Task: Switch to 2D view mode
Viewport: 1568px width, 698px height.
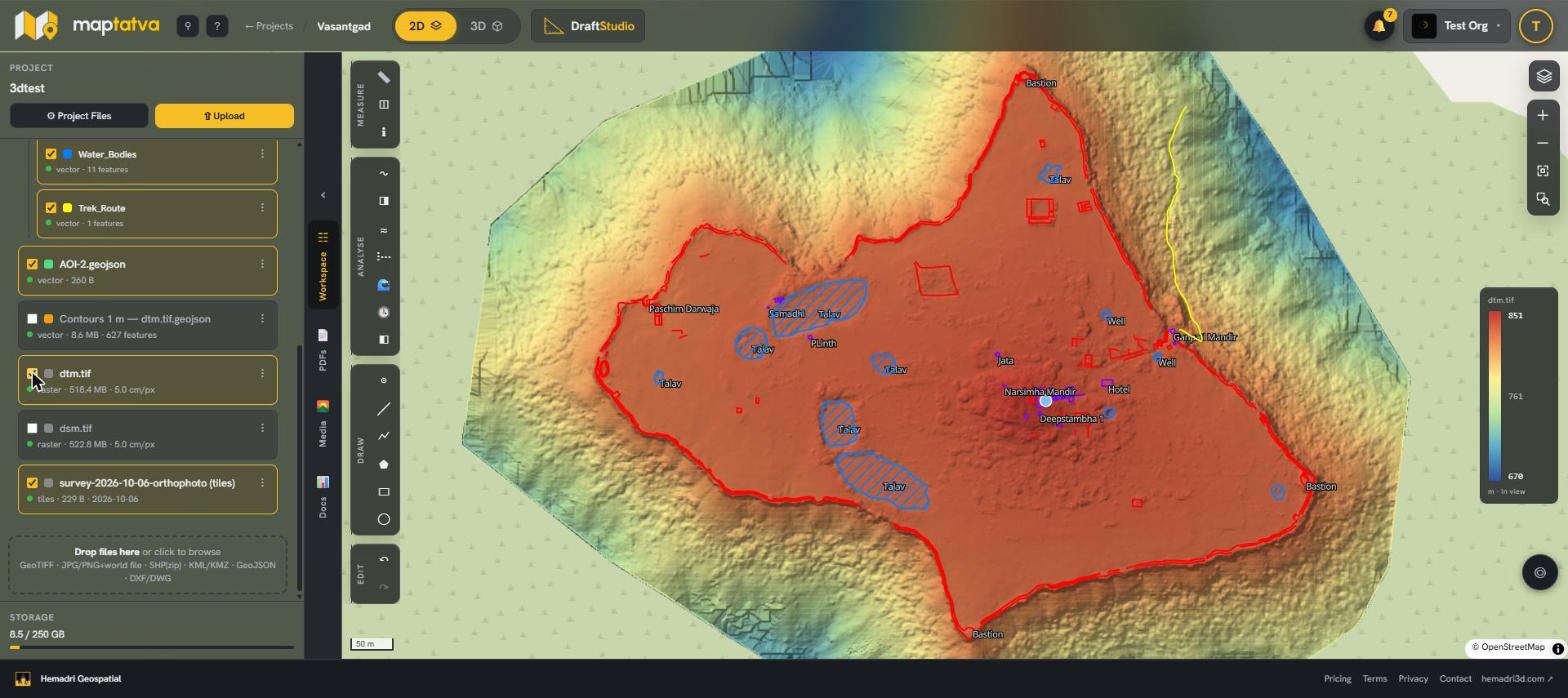Action: point(426,26)
